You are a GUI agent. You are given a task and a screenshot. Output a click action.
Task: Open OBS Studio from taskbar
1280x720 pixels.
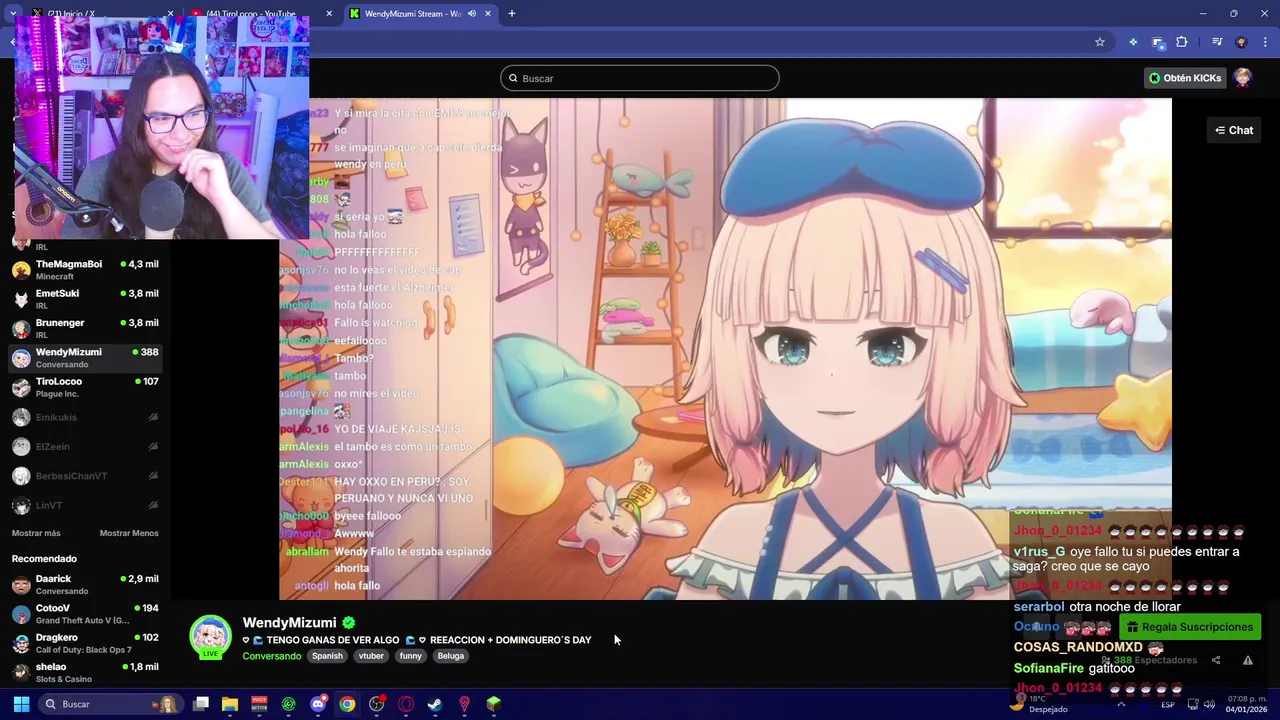point(376,704)
